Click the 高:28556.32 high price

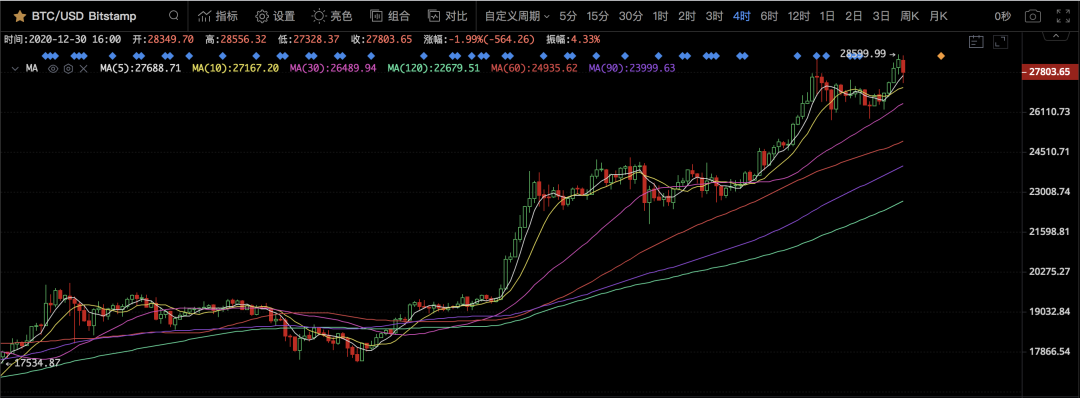(x=236, y=39)
